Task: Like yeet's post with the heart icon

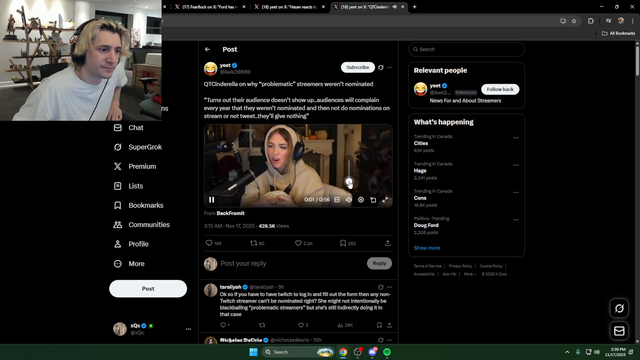Action: (x=298, y=243)
